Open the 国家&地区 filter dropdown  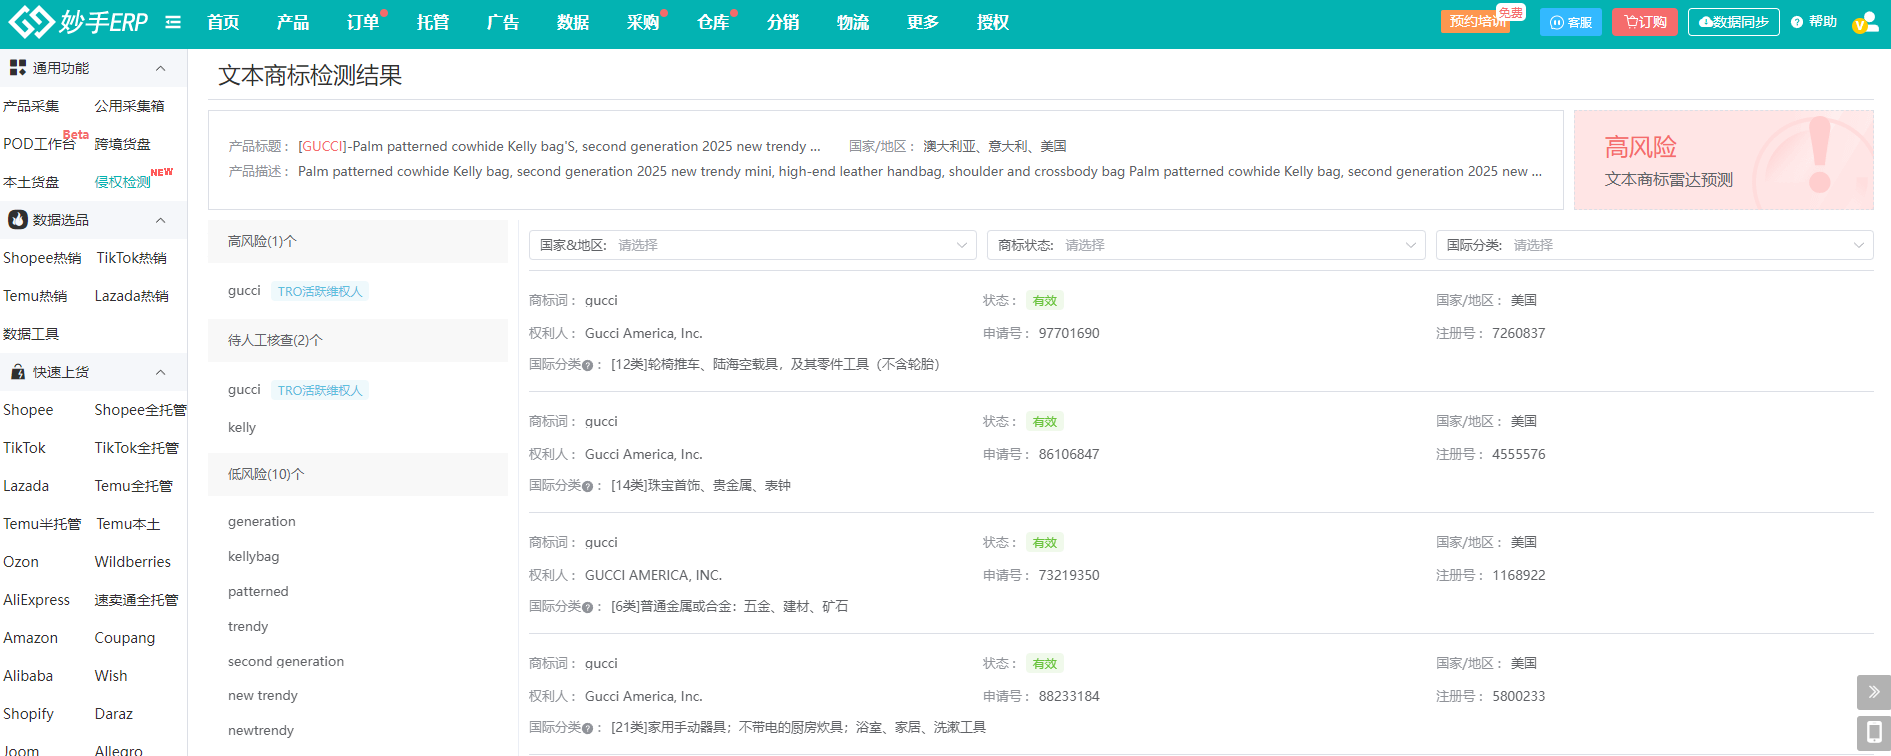[x=753, y=245]
